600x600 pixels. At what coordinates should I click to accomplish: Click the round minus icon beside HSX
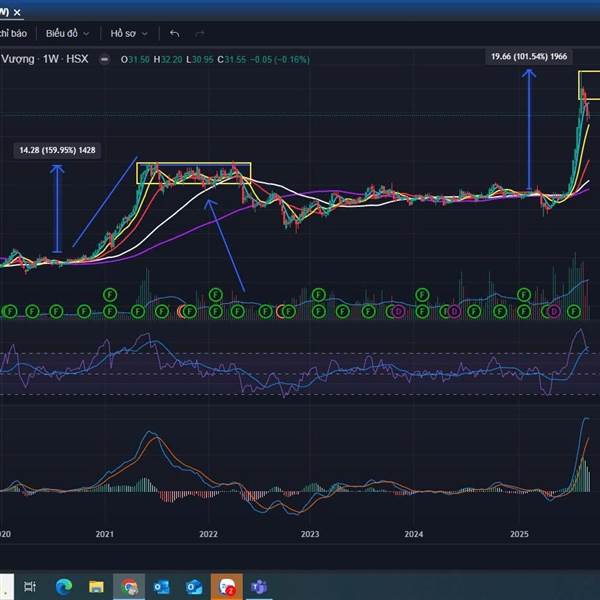(105, 59)
